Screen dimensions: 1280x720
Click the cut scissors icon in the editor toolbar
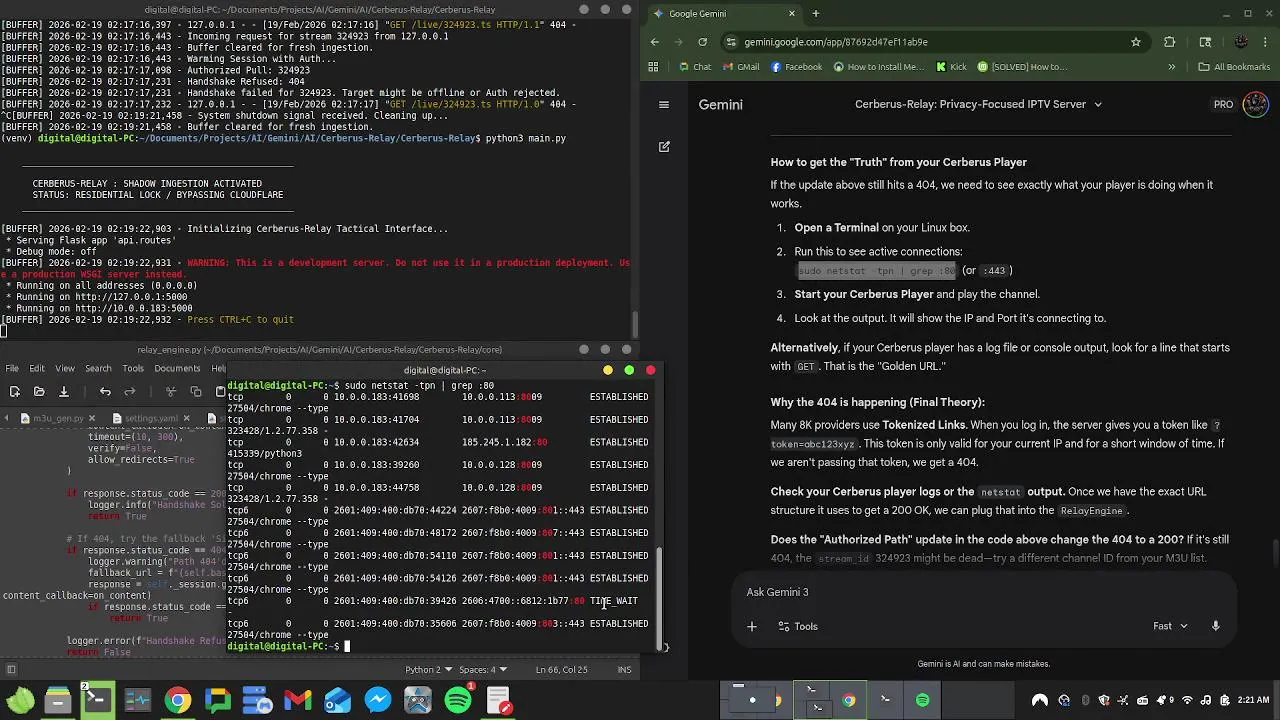(x=171, y=391)
